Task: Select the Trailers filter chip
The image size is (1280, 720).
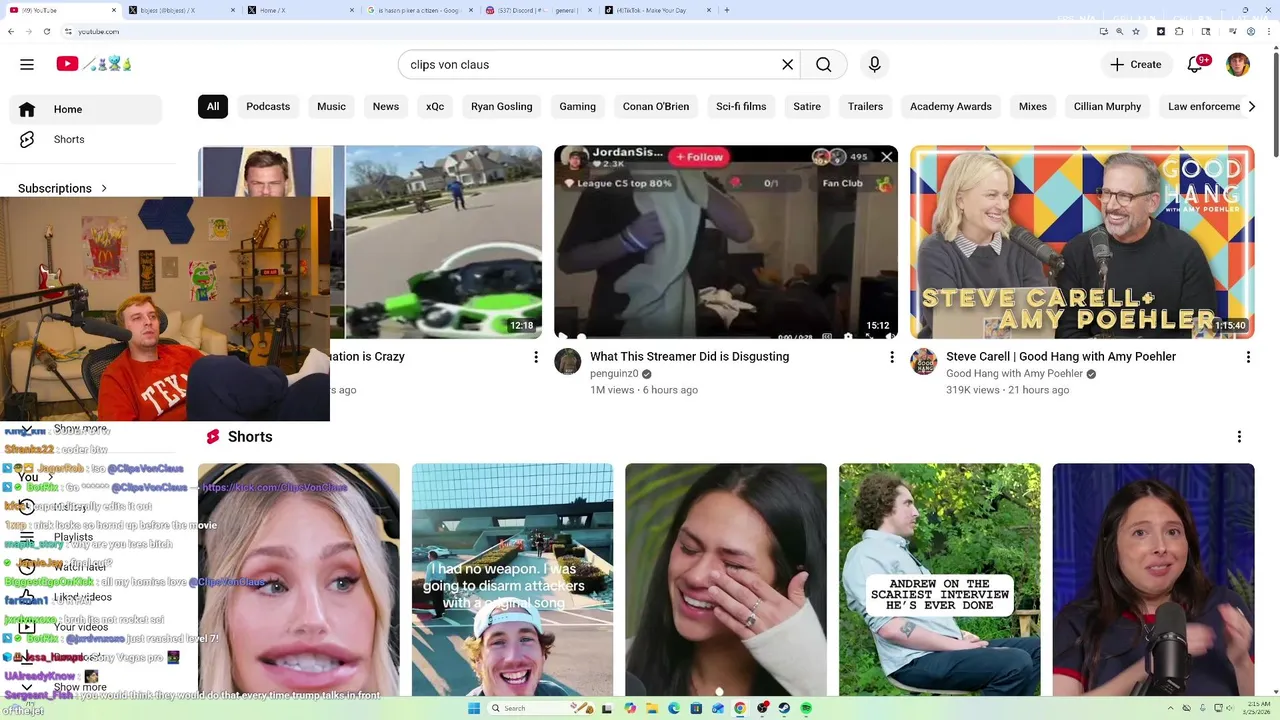Action: point(865,106)
